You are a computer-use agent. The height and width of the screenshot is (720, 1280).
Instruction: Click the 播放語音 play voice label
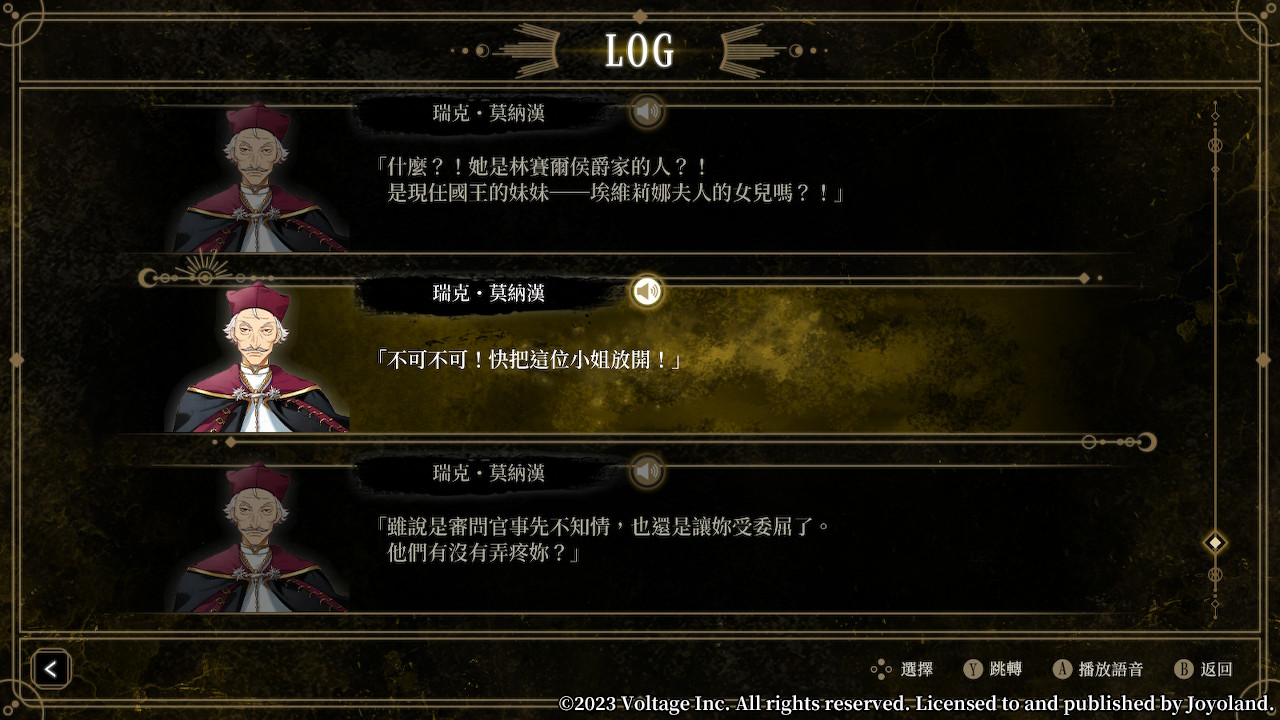1111,669
